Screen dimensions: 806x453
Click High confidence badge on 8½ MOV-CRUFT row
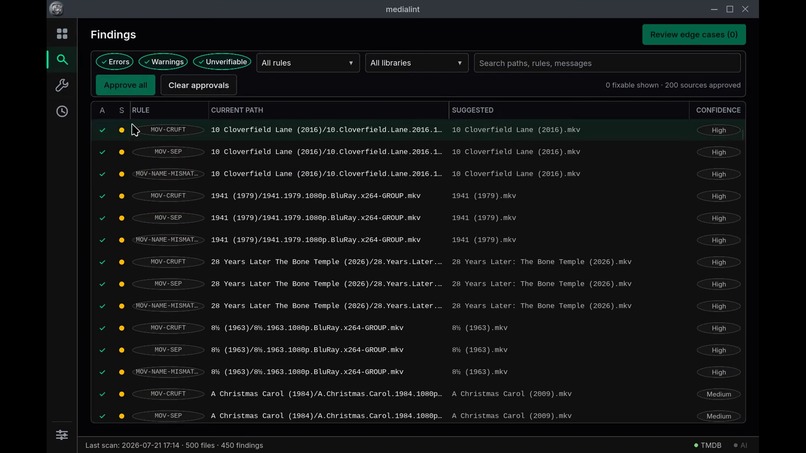pyautogui.click(x=718, y=328)
